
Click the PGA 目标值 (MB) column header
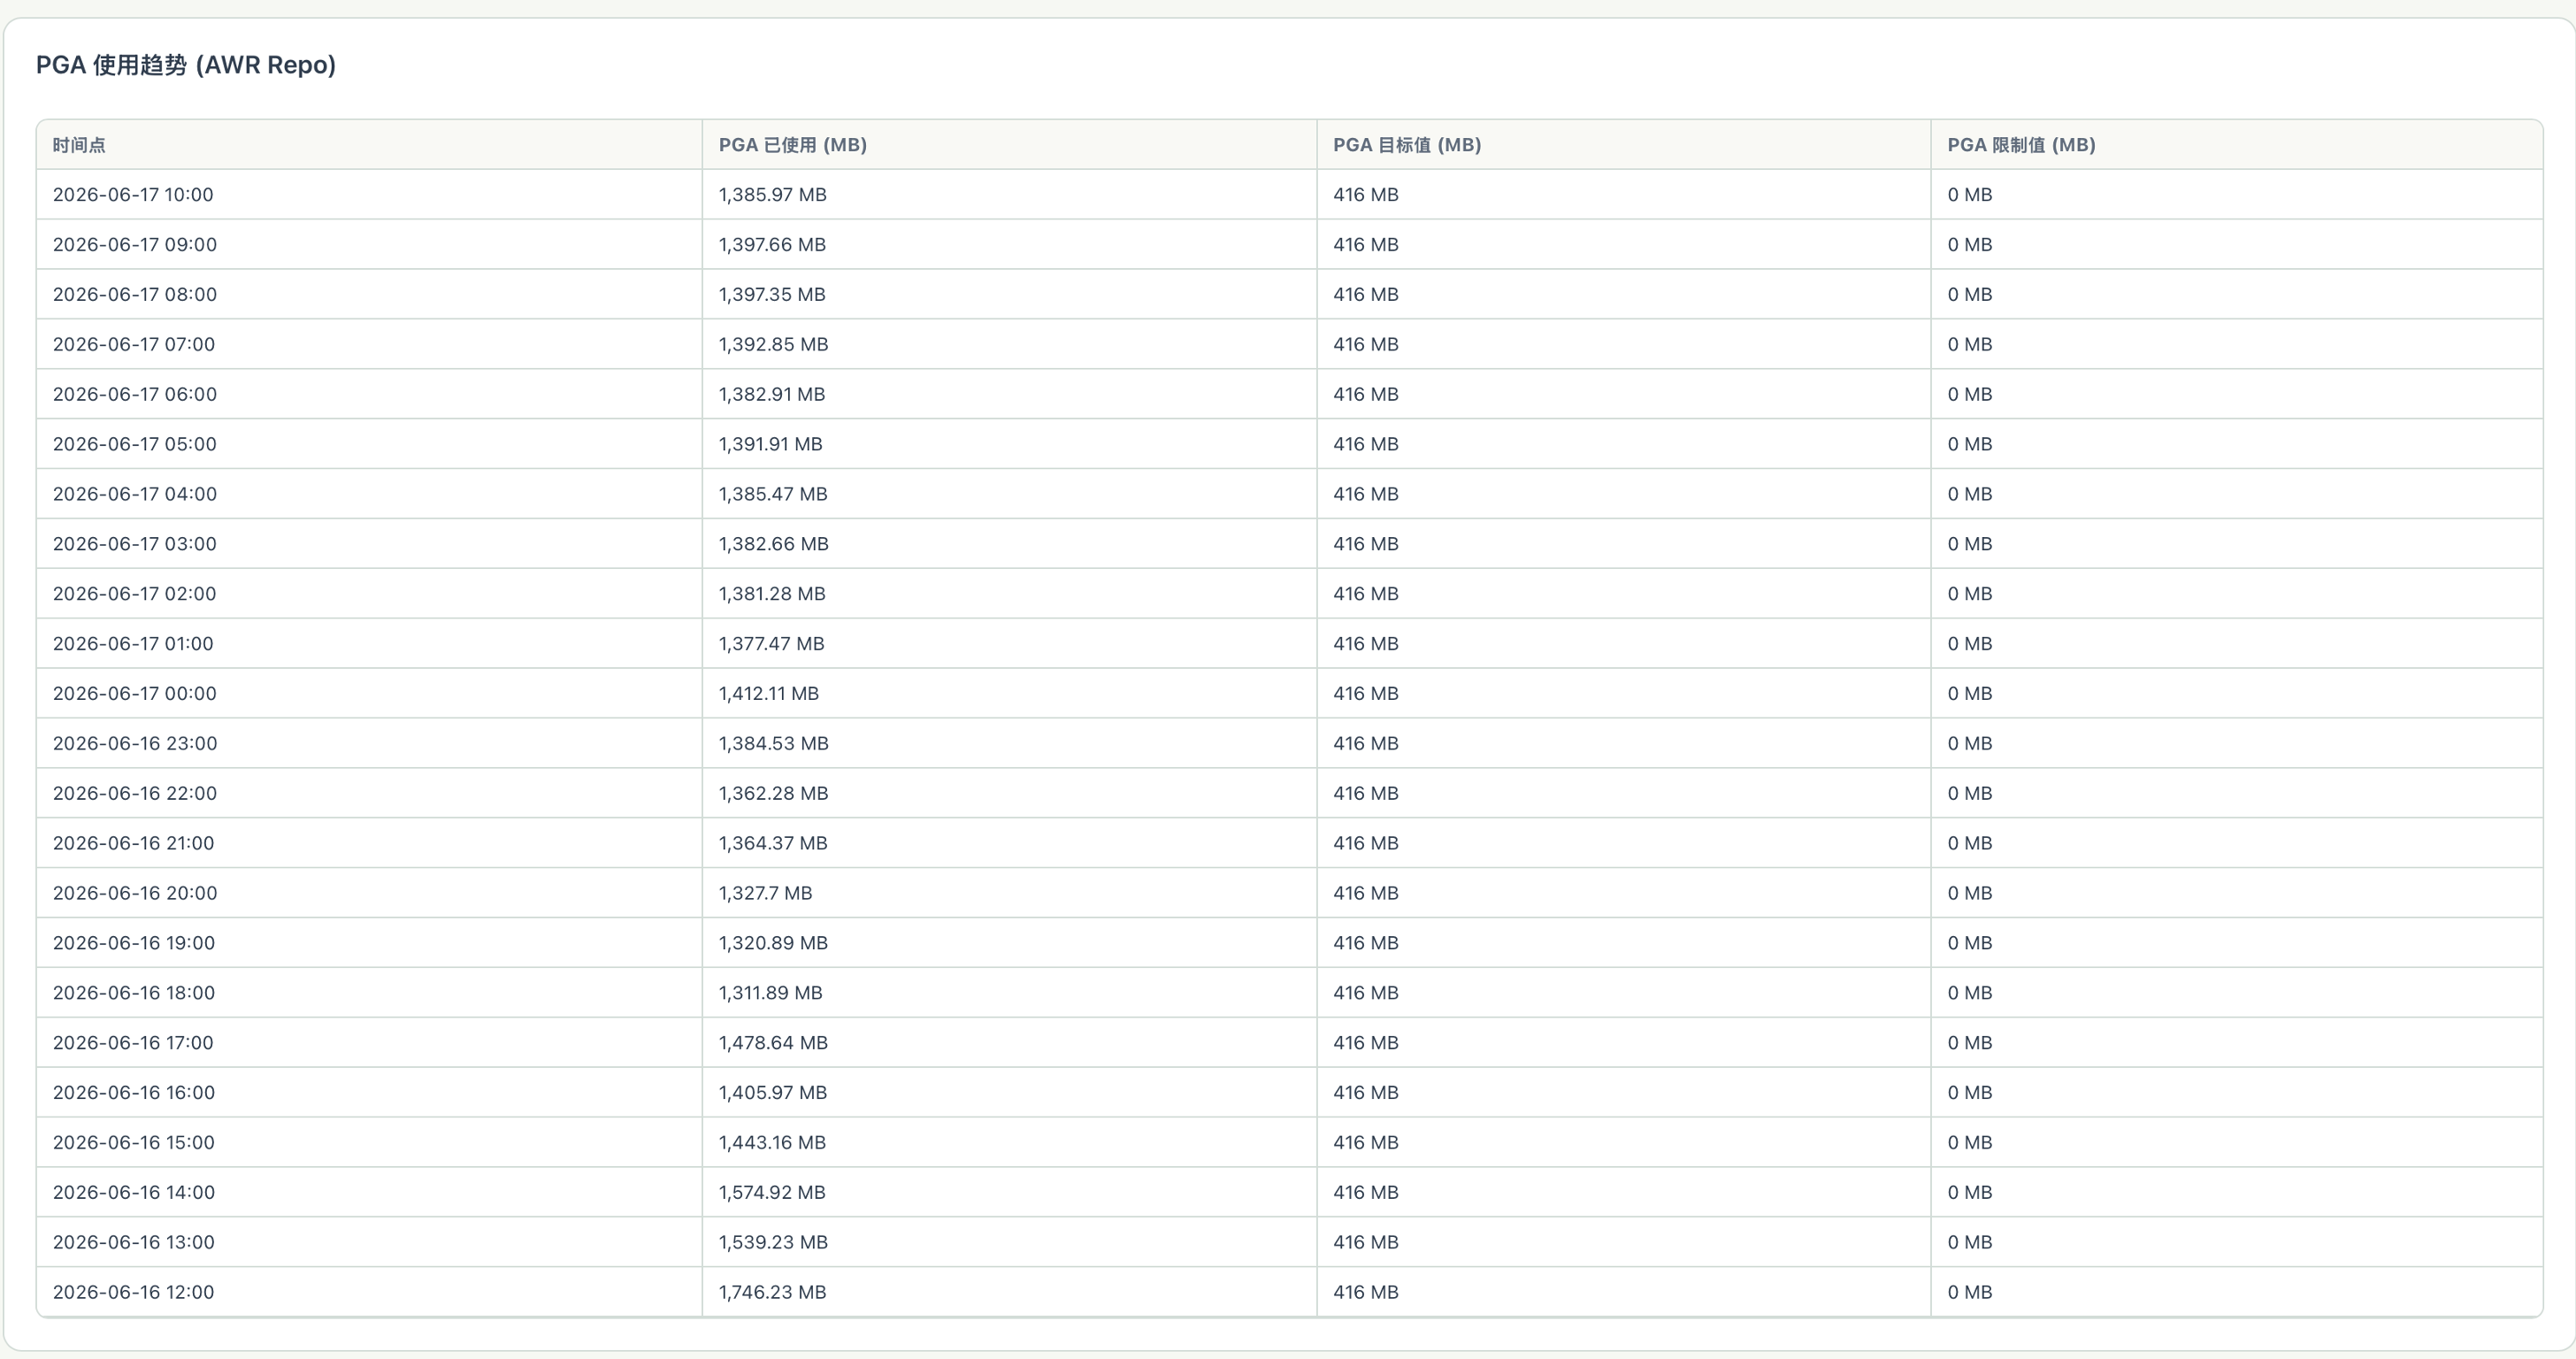point(1406,145)
